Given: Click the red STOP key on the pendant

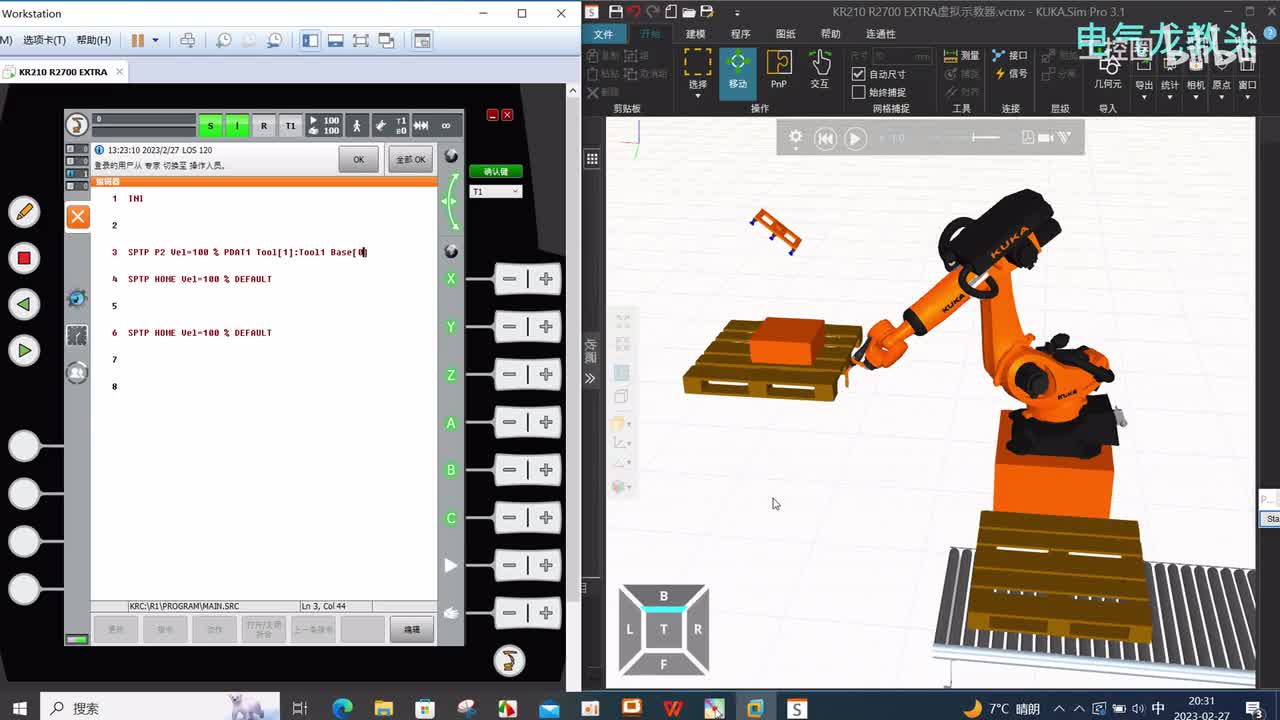Looking at the screenshot, I should 24,258.
